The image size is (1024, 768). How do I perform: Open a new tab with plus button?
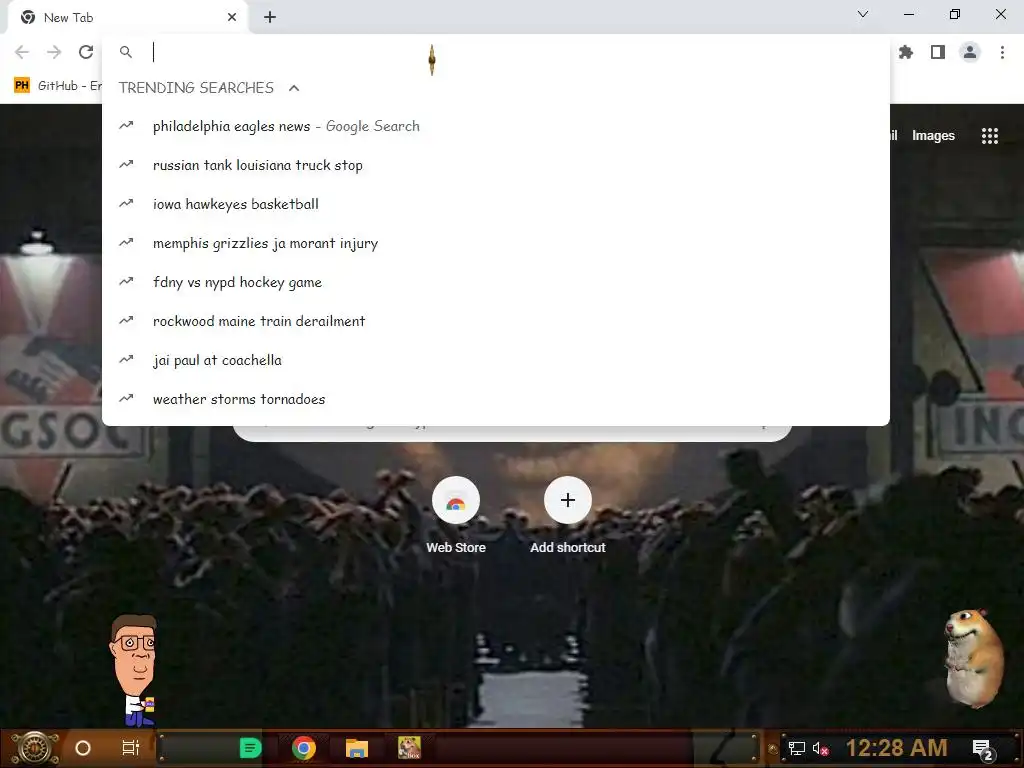click(x=270, y=18)
